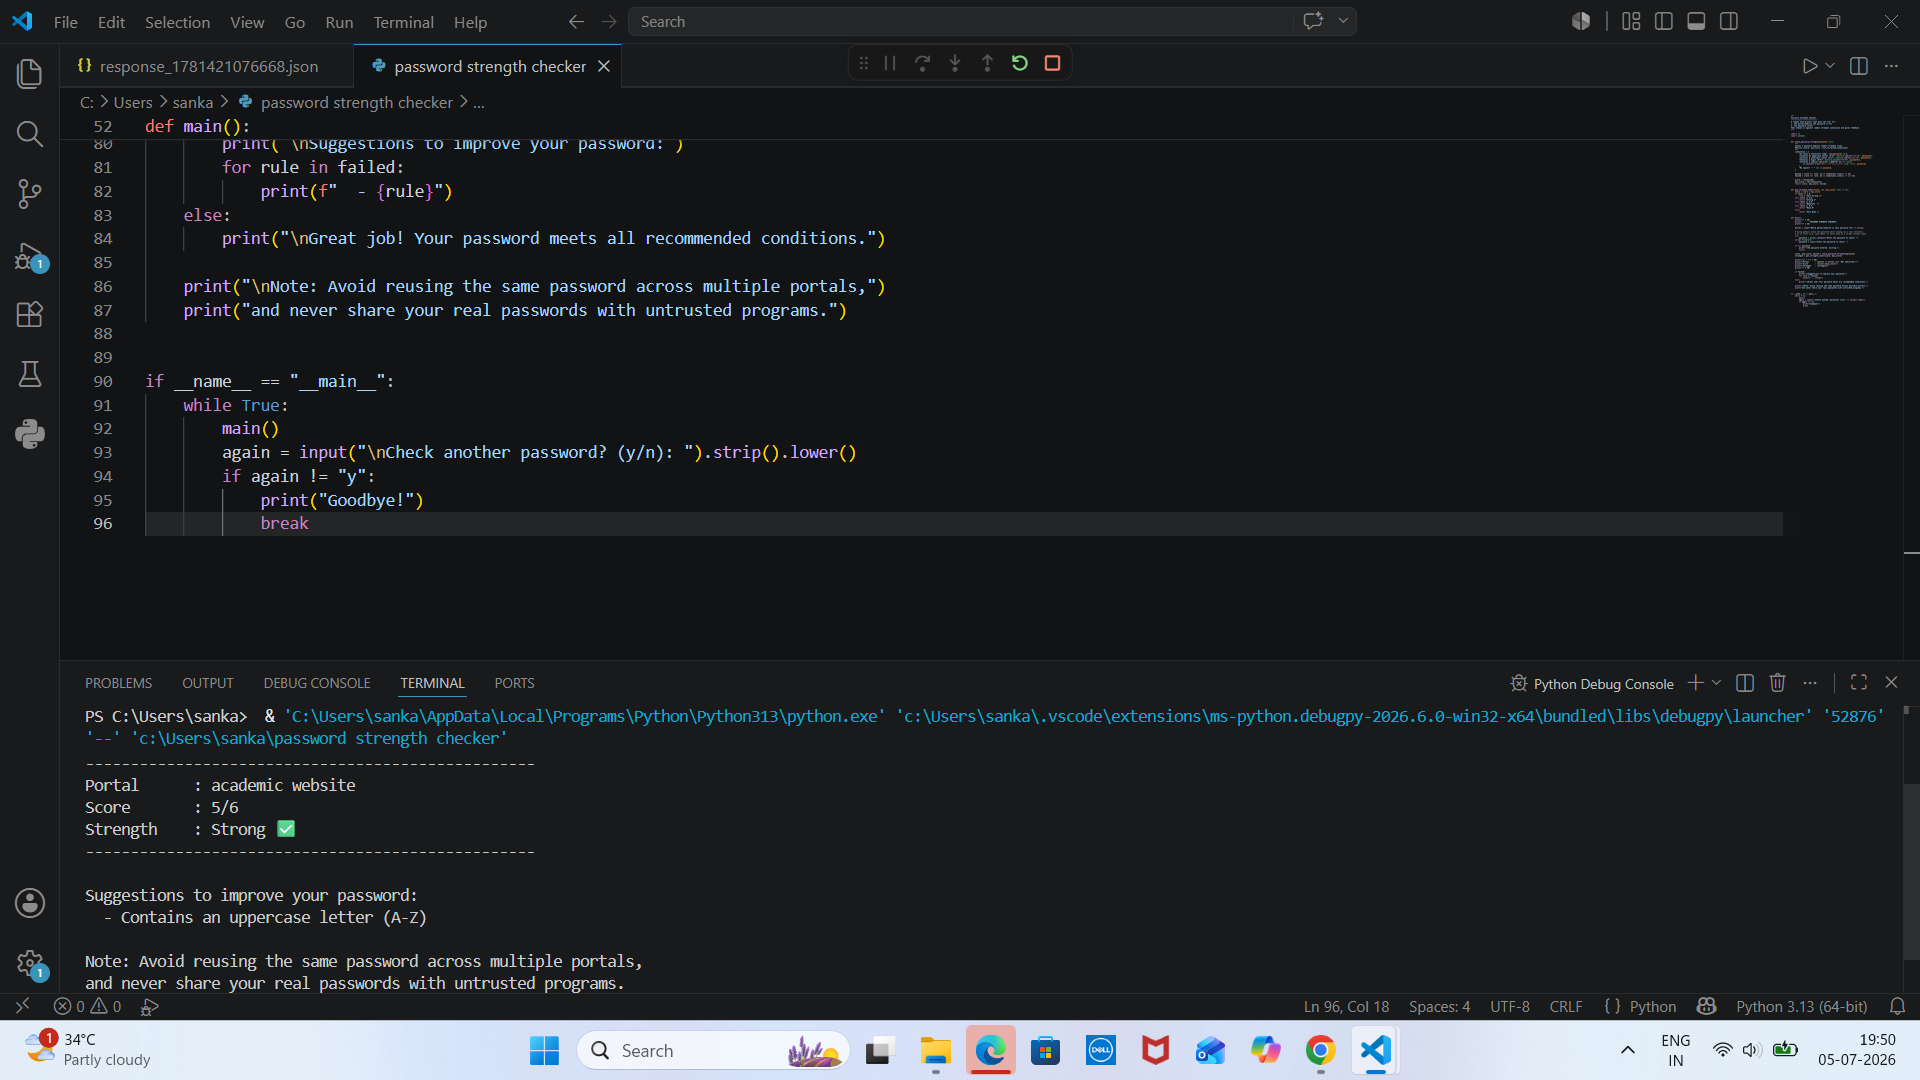Image resolution: width=1920 pixels, height=1080 pixels.
Task: Open editor More Actions menu
Action: point(1891,66)
